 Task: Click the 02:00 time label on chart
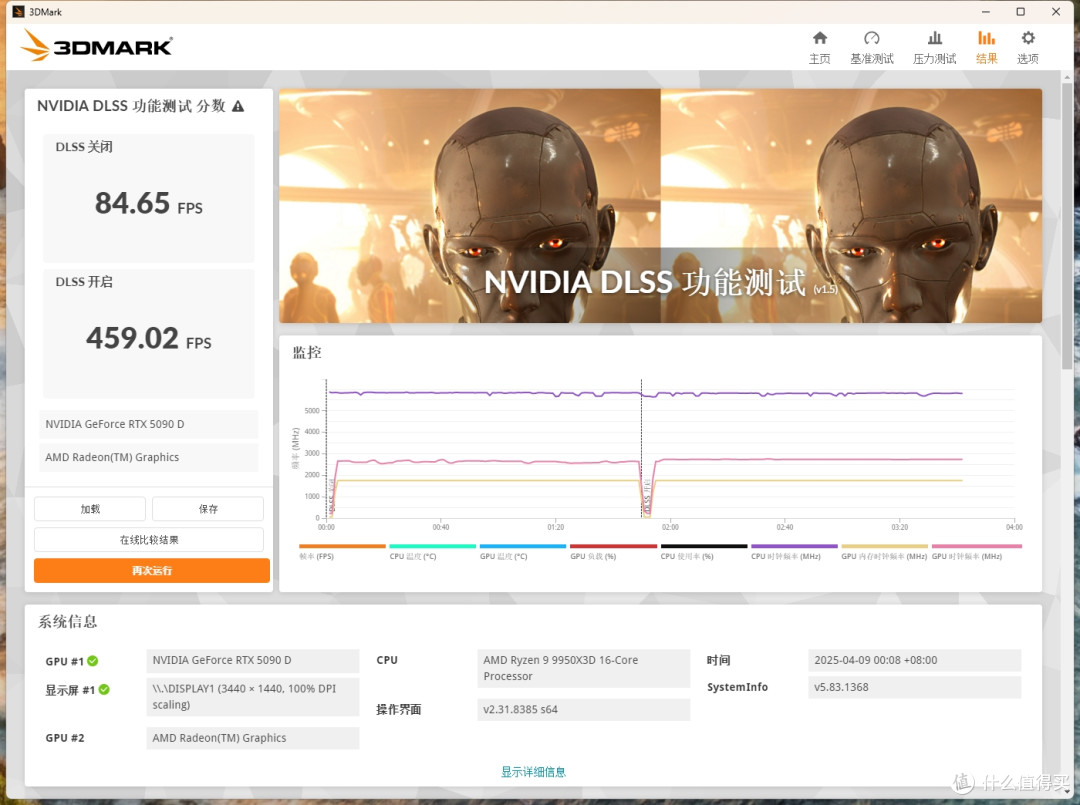[x=670, y=527]
